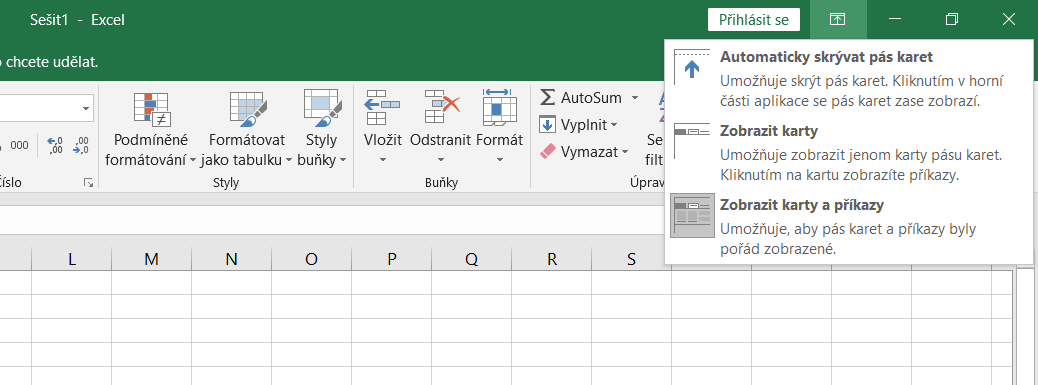The height and width of the screenshot is (385, 1038).
Task: Click inside the formula bar
Action: tap(331, 220)
